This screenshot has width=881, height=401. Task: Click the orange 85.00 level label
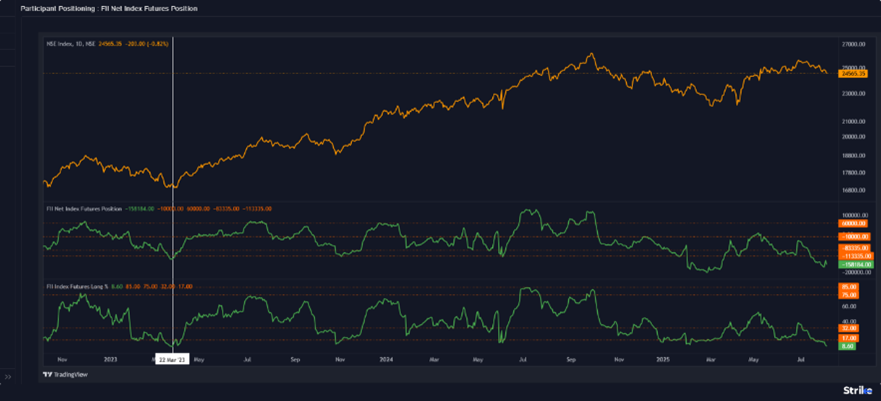click(850, 287)
